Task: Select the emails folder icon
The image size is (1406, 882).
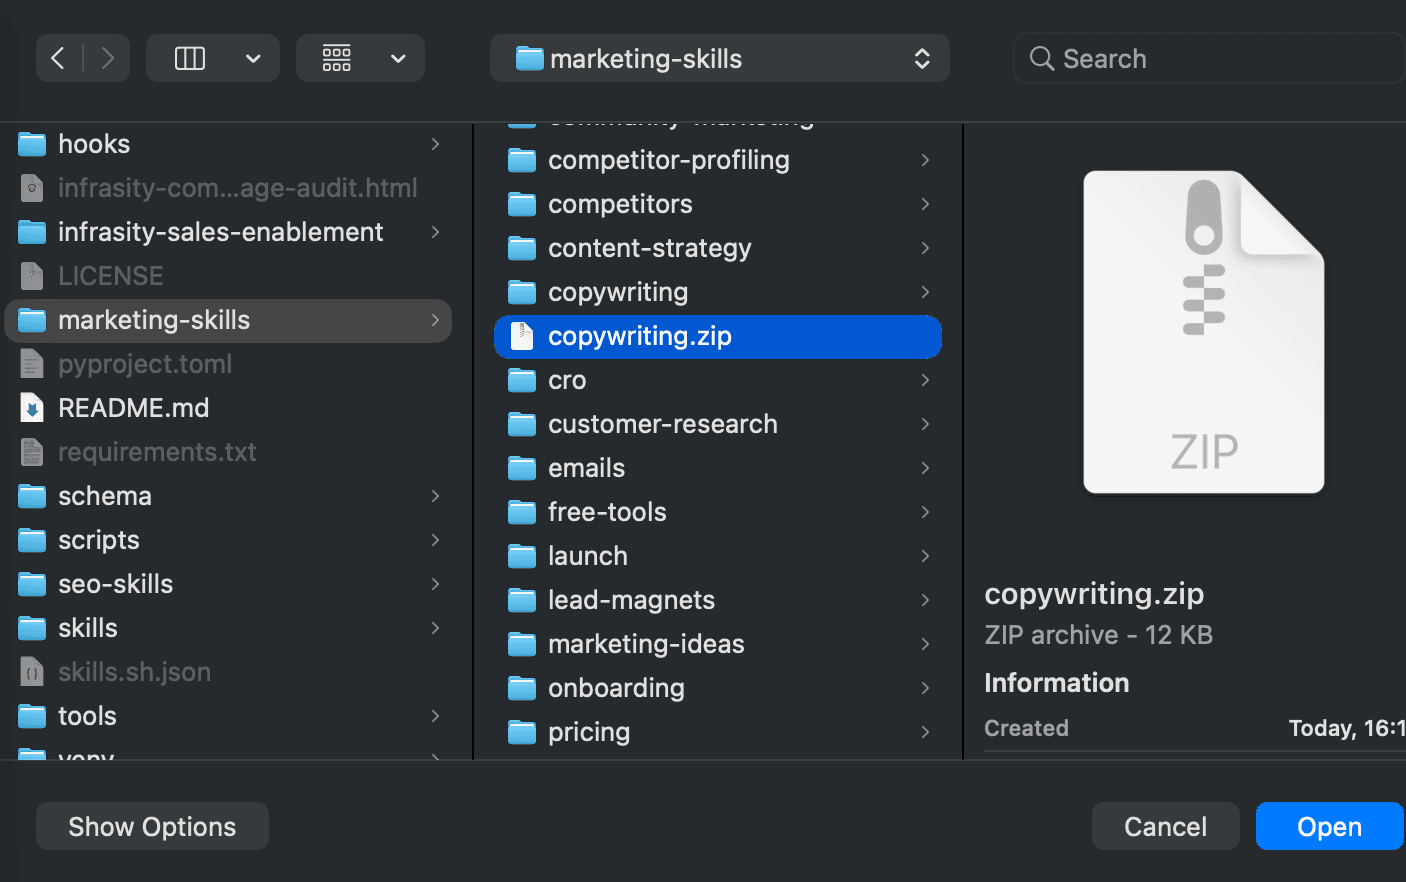Action: (522, 468)
